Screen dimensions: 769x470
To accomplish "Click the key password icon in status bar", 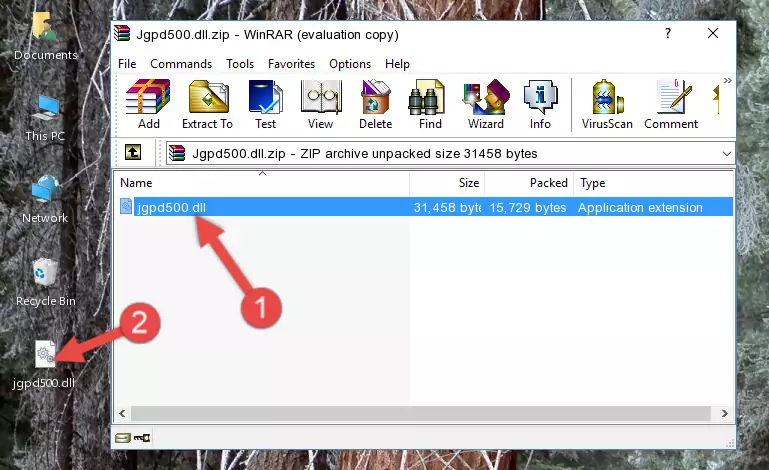I will pyautogui.click(x=142, y=438).
